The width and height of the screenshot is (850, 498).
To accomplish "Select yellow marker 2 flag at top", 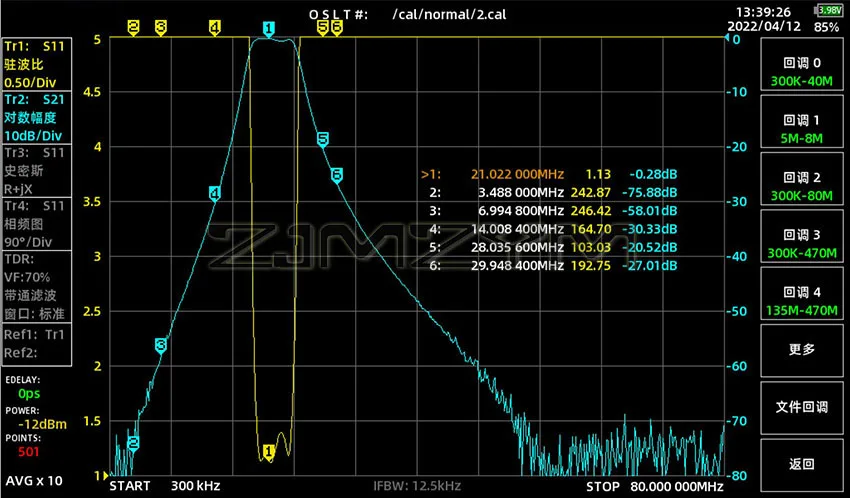I will pyautogui.click(x=133, y=28).
